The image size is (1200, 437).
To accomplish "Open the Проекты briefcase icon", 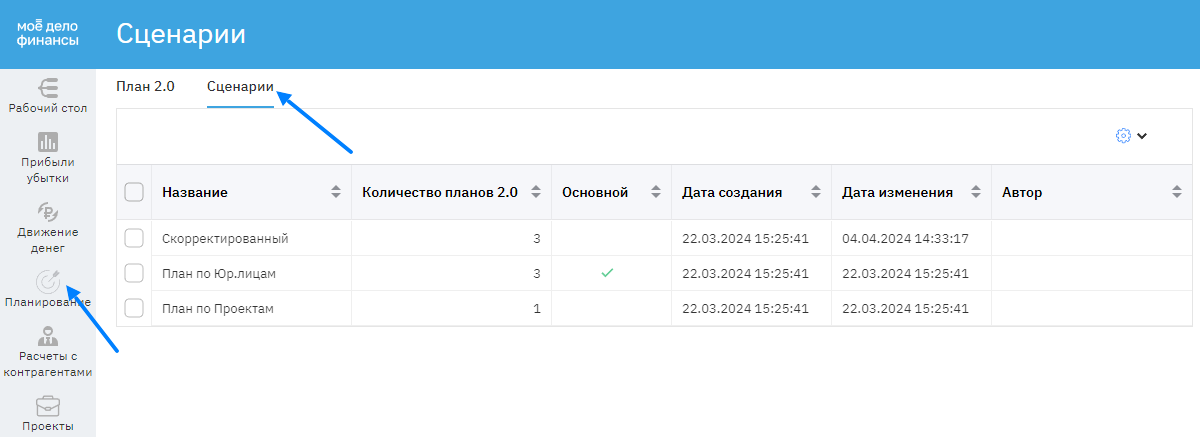I will [x=48, y=407].
